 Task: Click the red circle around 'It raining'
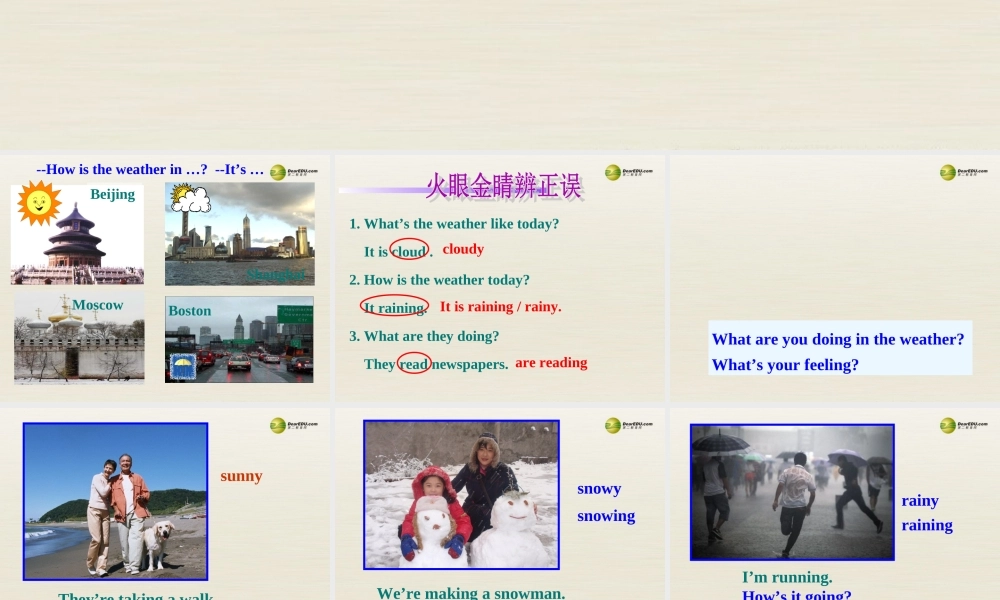[x=392, y=306]
